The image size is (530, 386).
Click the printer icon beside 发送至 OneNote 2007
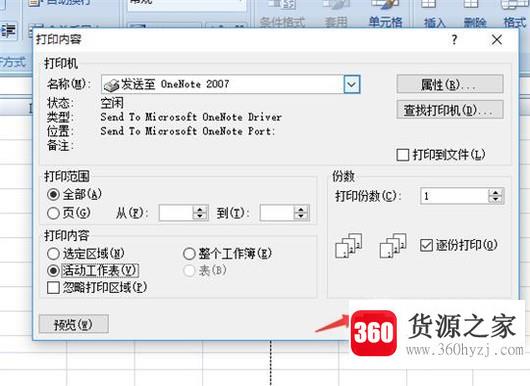pyautogui.click(x=111, y=85)
